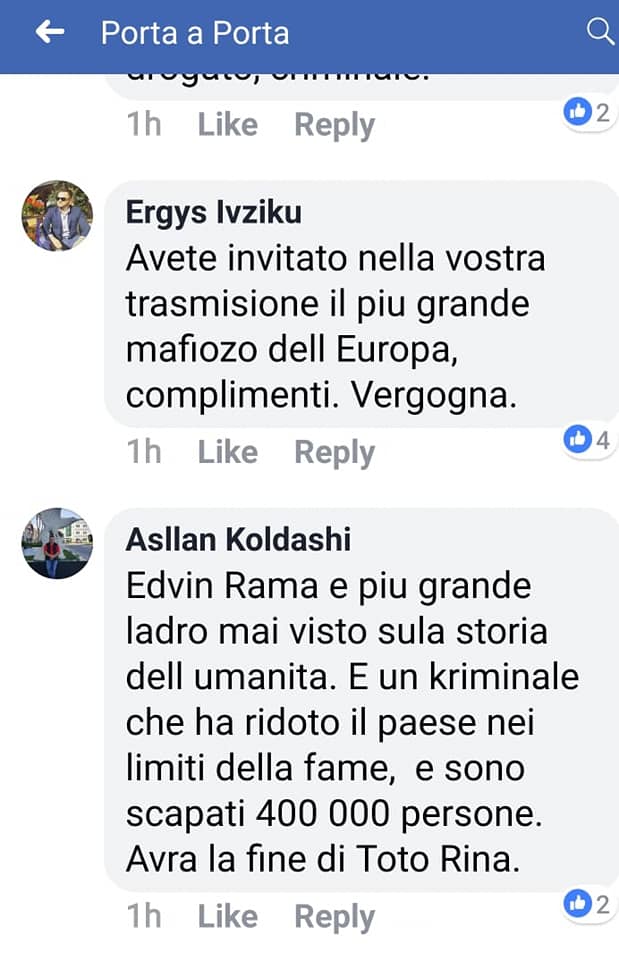Click the 1h timestamp under Ergys's comment
This screenshot has width=619, height=960.
coord(144,452)
